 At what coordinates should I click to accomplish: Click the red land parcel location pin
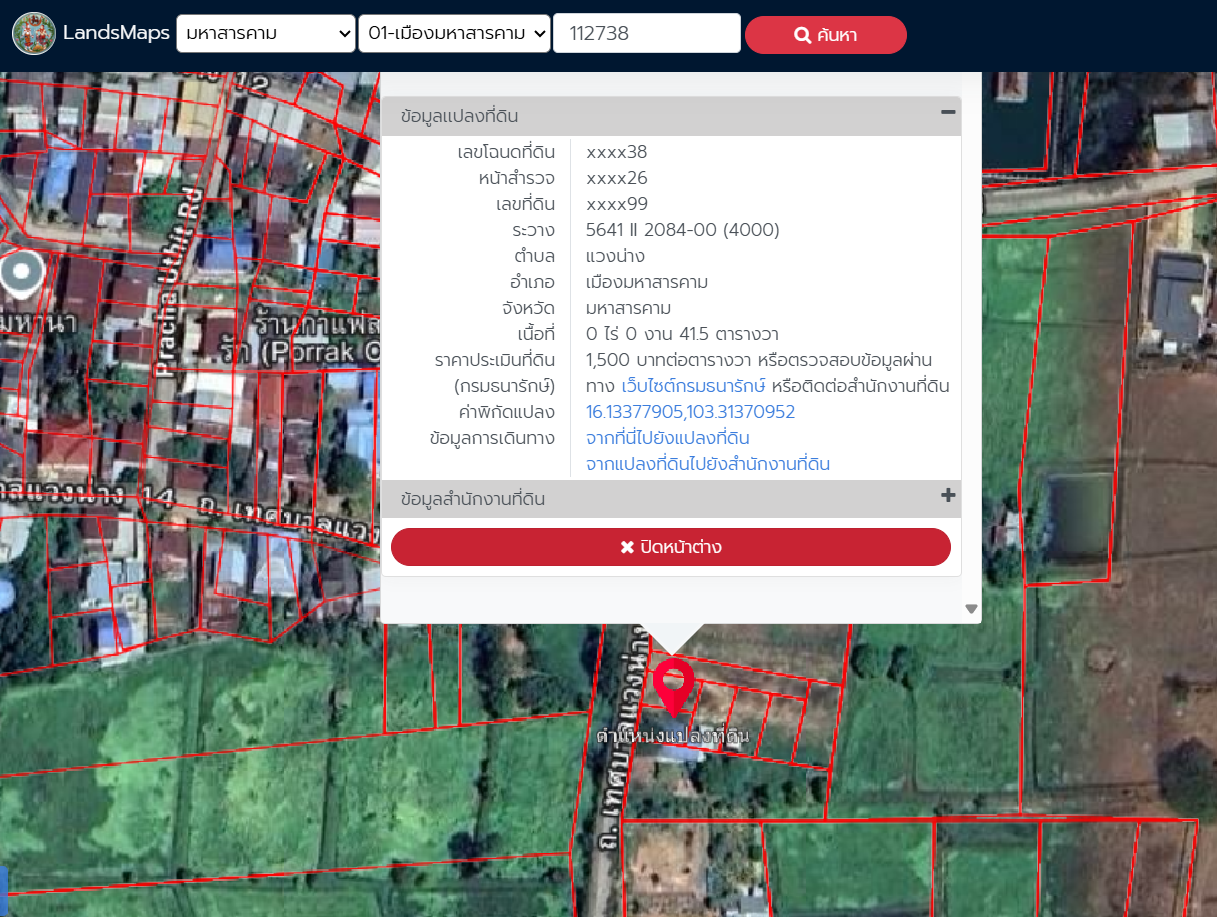coord(674,681)
